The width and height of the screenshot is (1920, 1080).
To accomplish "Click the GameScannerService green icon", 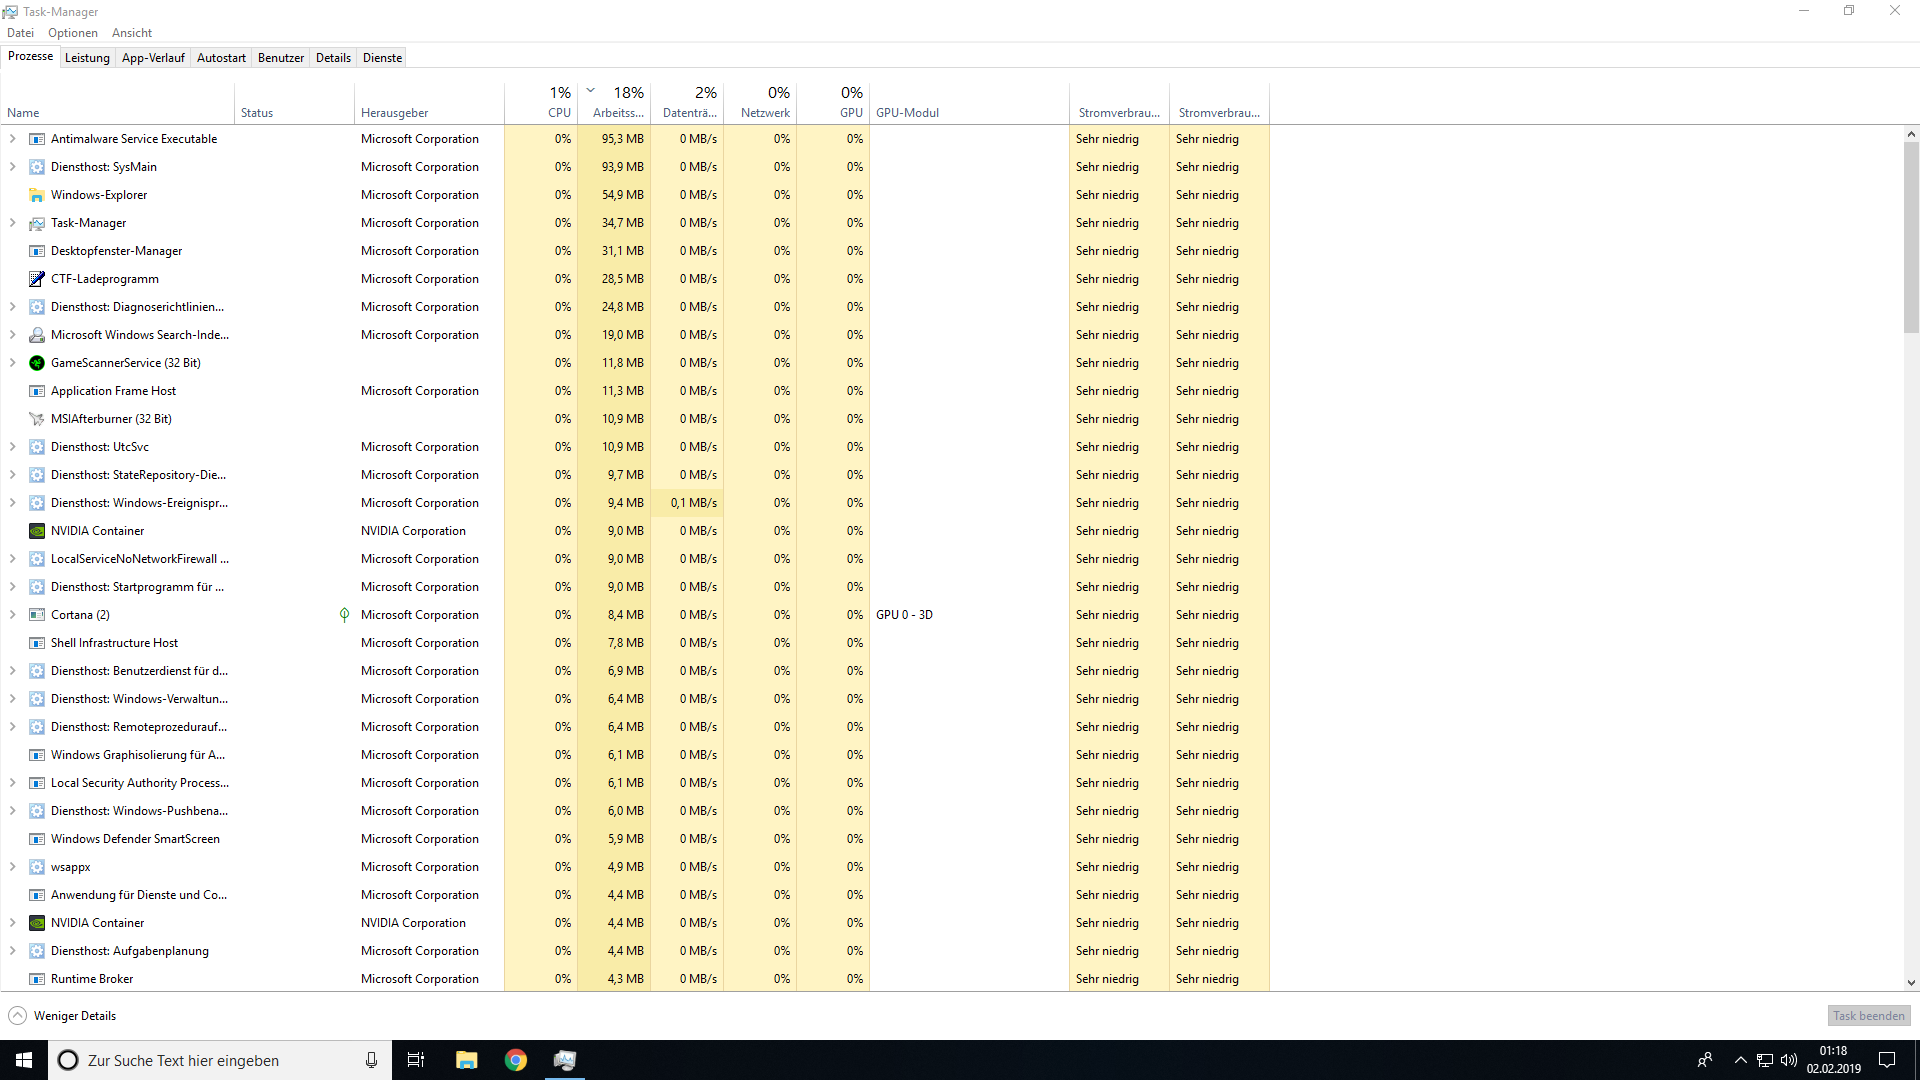I will [37, 363].
